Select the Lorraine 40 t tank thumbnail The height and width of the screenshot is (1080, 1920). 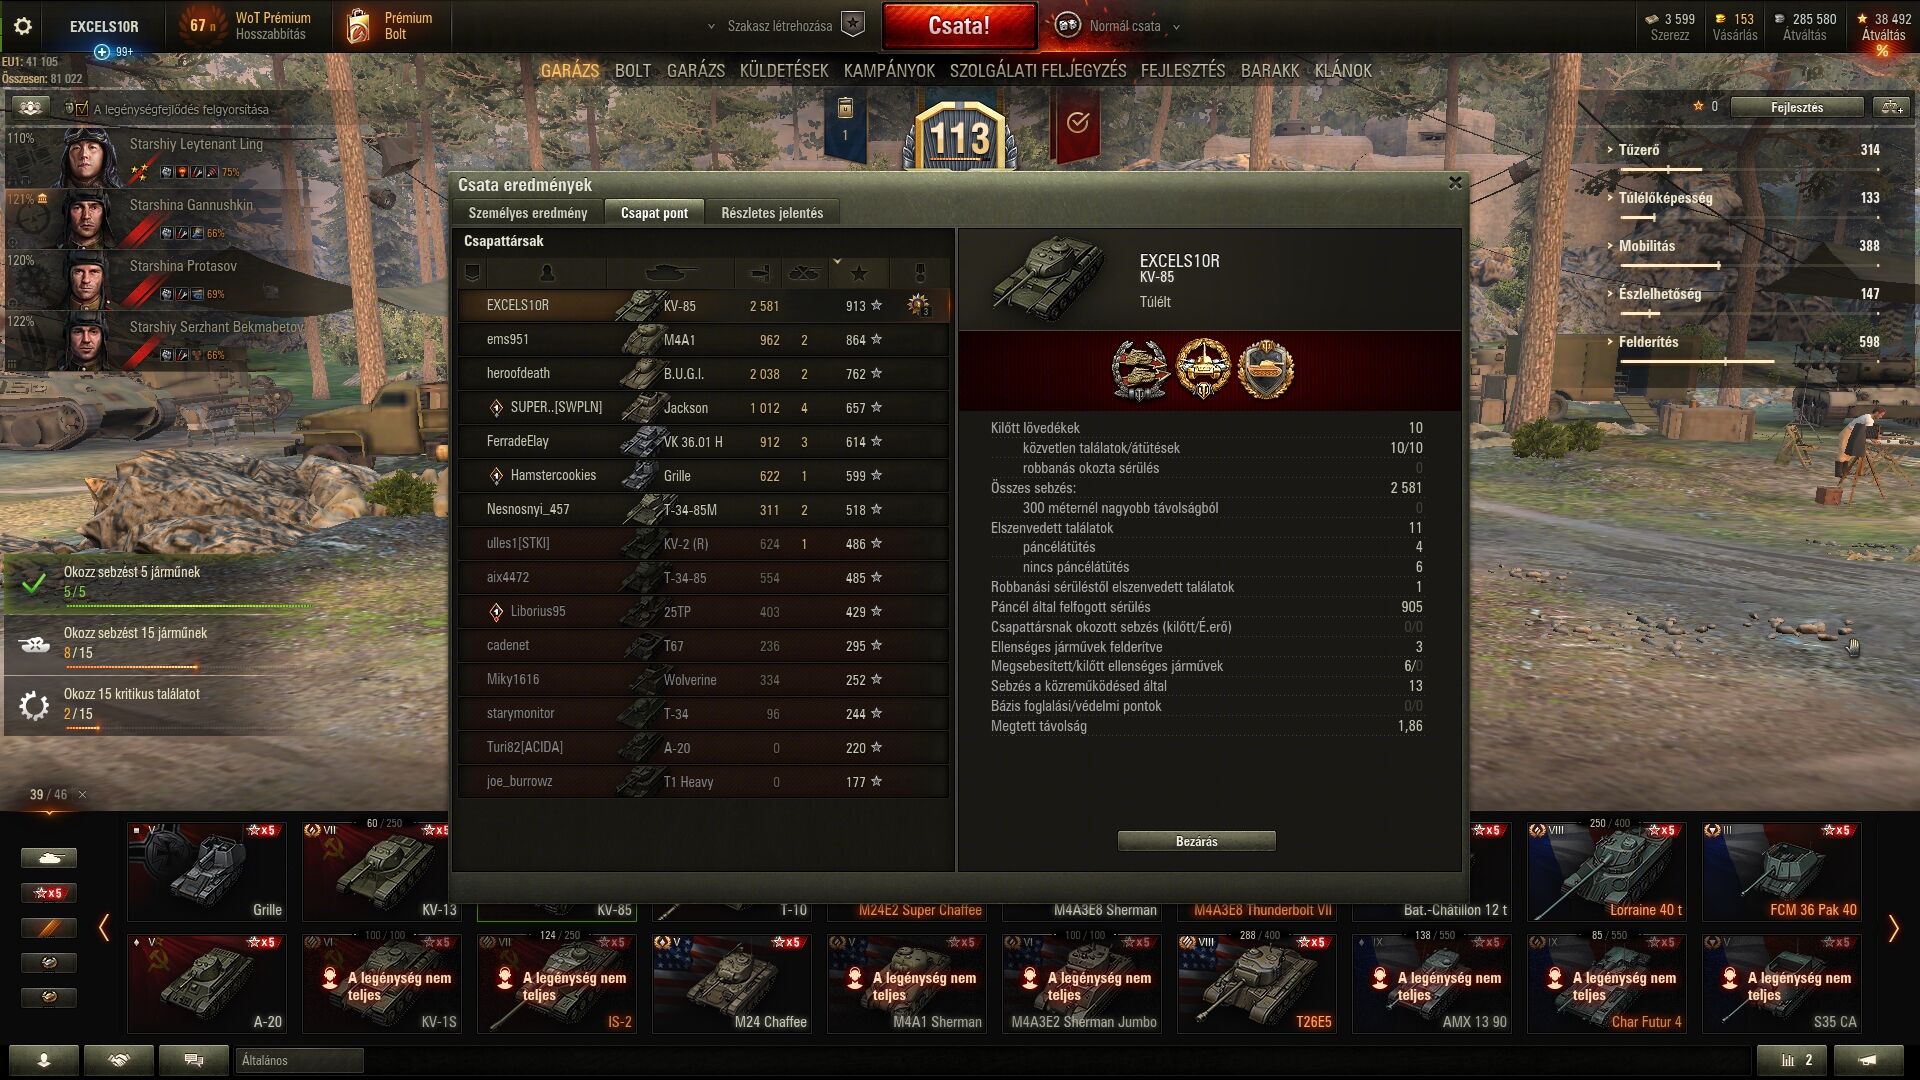click(x=1606, y=871)
